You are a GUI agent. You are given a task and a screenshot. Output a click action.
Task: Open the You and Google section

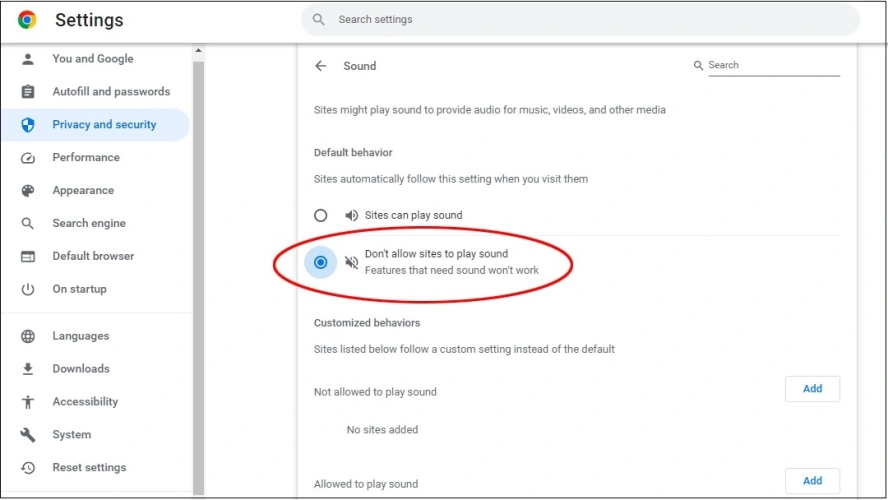pyautogui.click(x=92, y=59)
